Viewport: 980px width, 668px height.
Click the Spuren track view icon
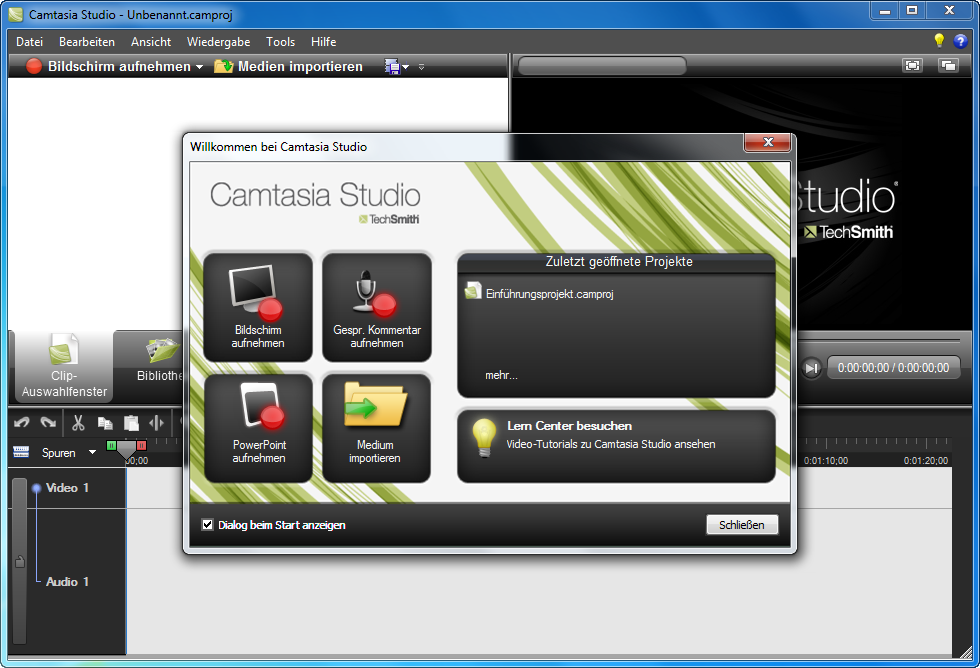(21, 452)
